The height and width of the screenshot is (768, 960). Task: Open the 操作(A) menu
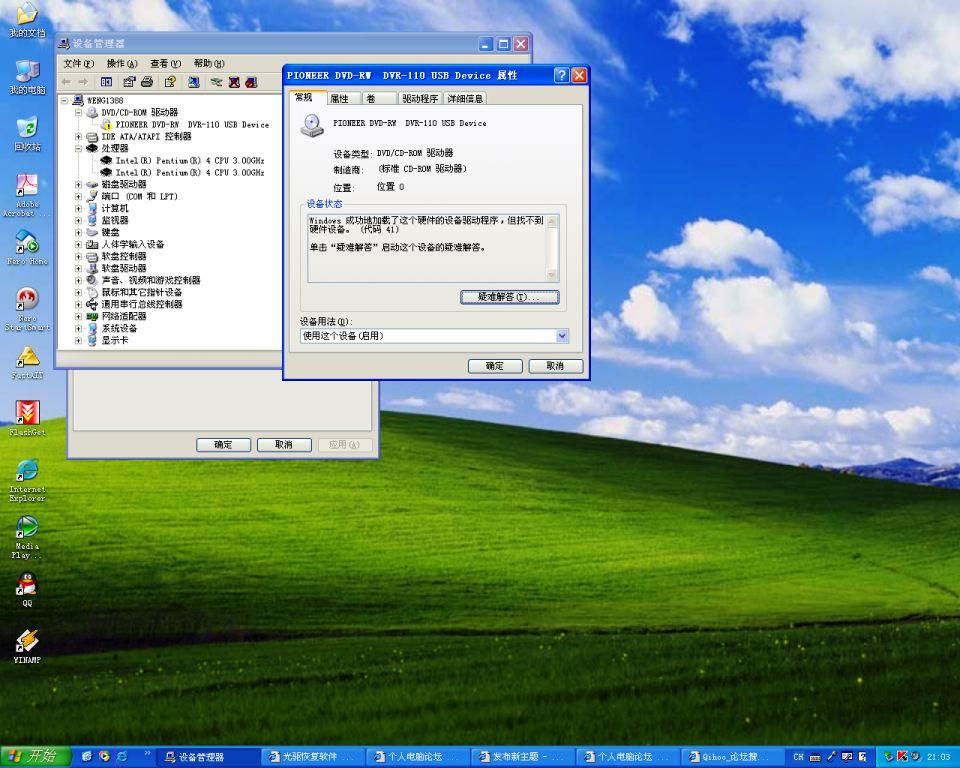pos(122,64)
